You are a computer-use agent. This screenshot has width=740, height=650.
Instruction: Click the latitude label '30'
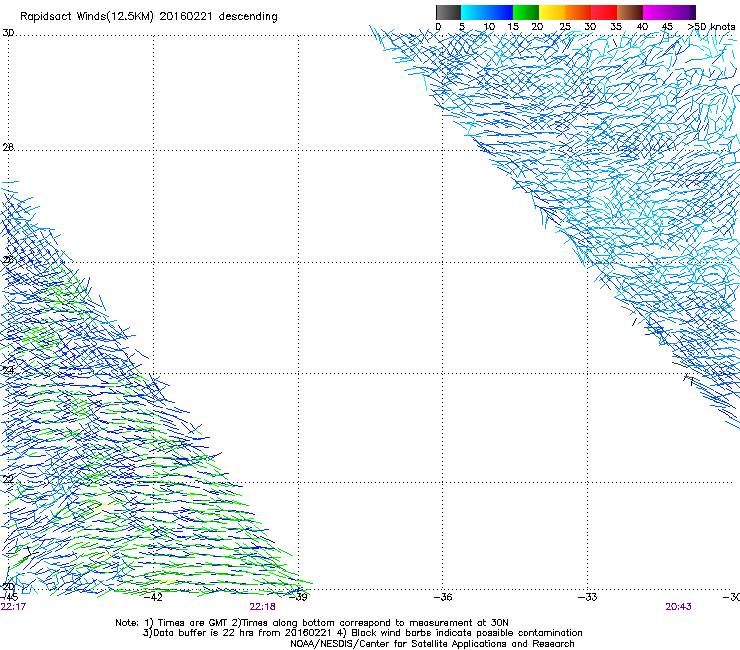8,33
